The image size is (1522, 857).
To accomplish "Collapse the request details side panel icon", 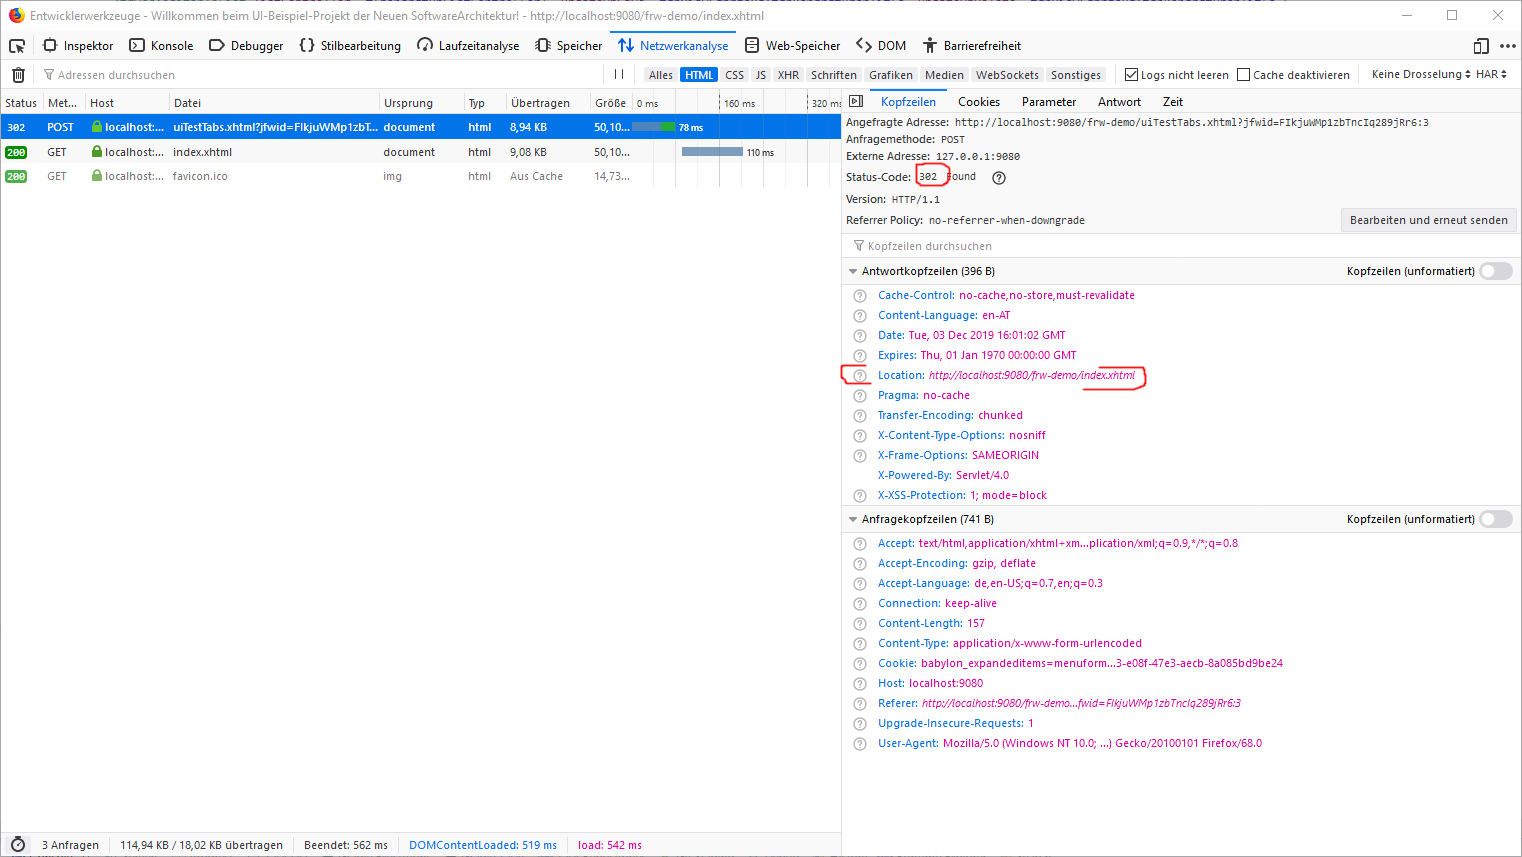I will [x=856, y=102].
